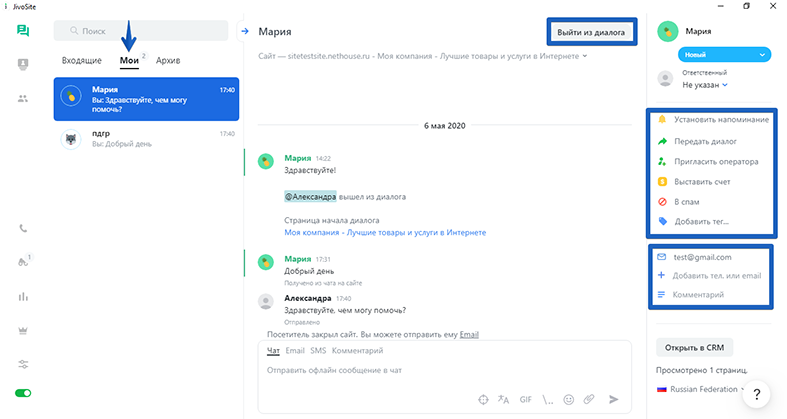The height and width of the screenshot is (419, 787).
Task: Open the statistics bar chart icon
Action: tap(23, 297)
